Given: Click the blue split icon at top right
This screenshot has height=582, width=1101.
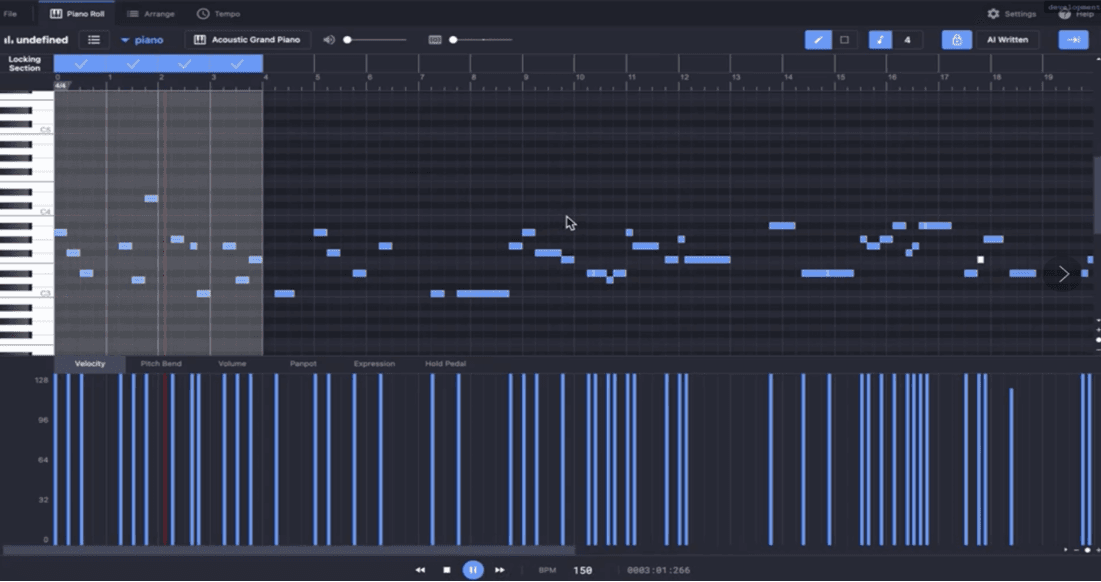Looking at the screenshot, I should coord(1074,40).
